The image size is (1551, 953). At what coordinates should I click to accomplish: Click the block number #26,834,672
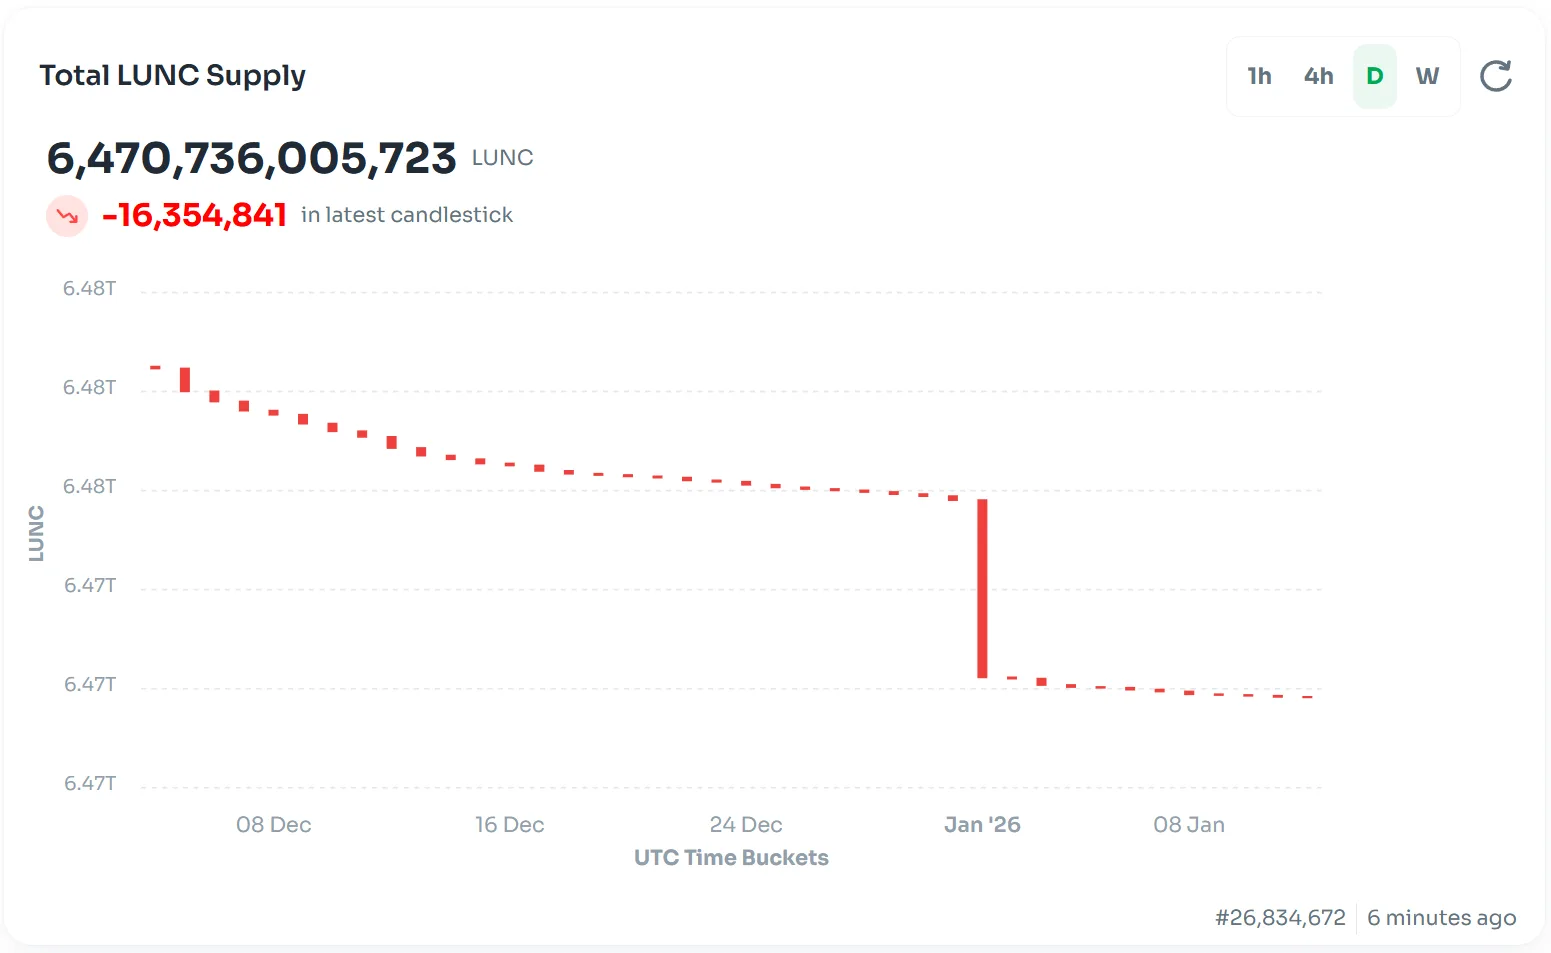point(1280,918)
